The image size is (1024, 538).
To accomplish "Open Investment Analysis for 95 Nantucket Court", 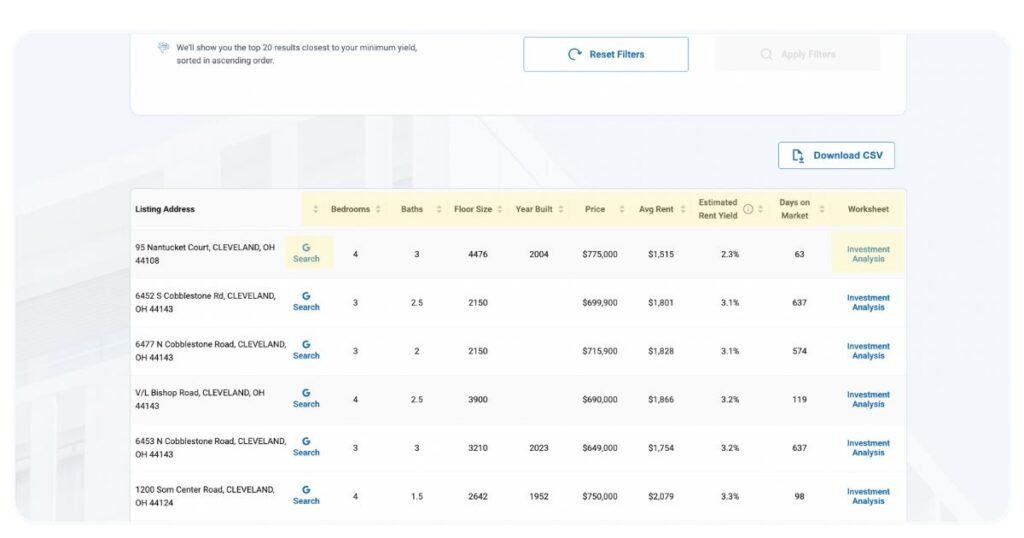I will pyautogui.click(x=867, y=254).
